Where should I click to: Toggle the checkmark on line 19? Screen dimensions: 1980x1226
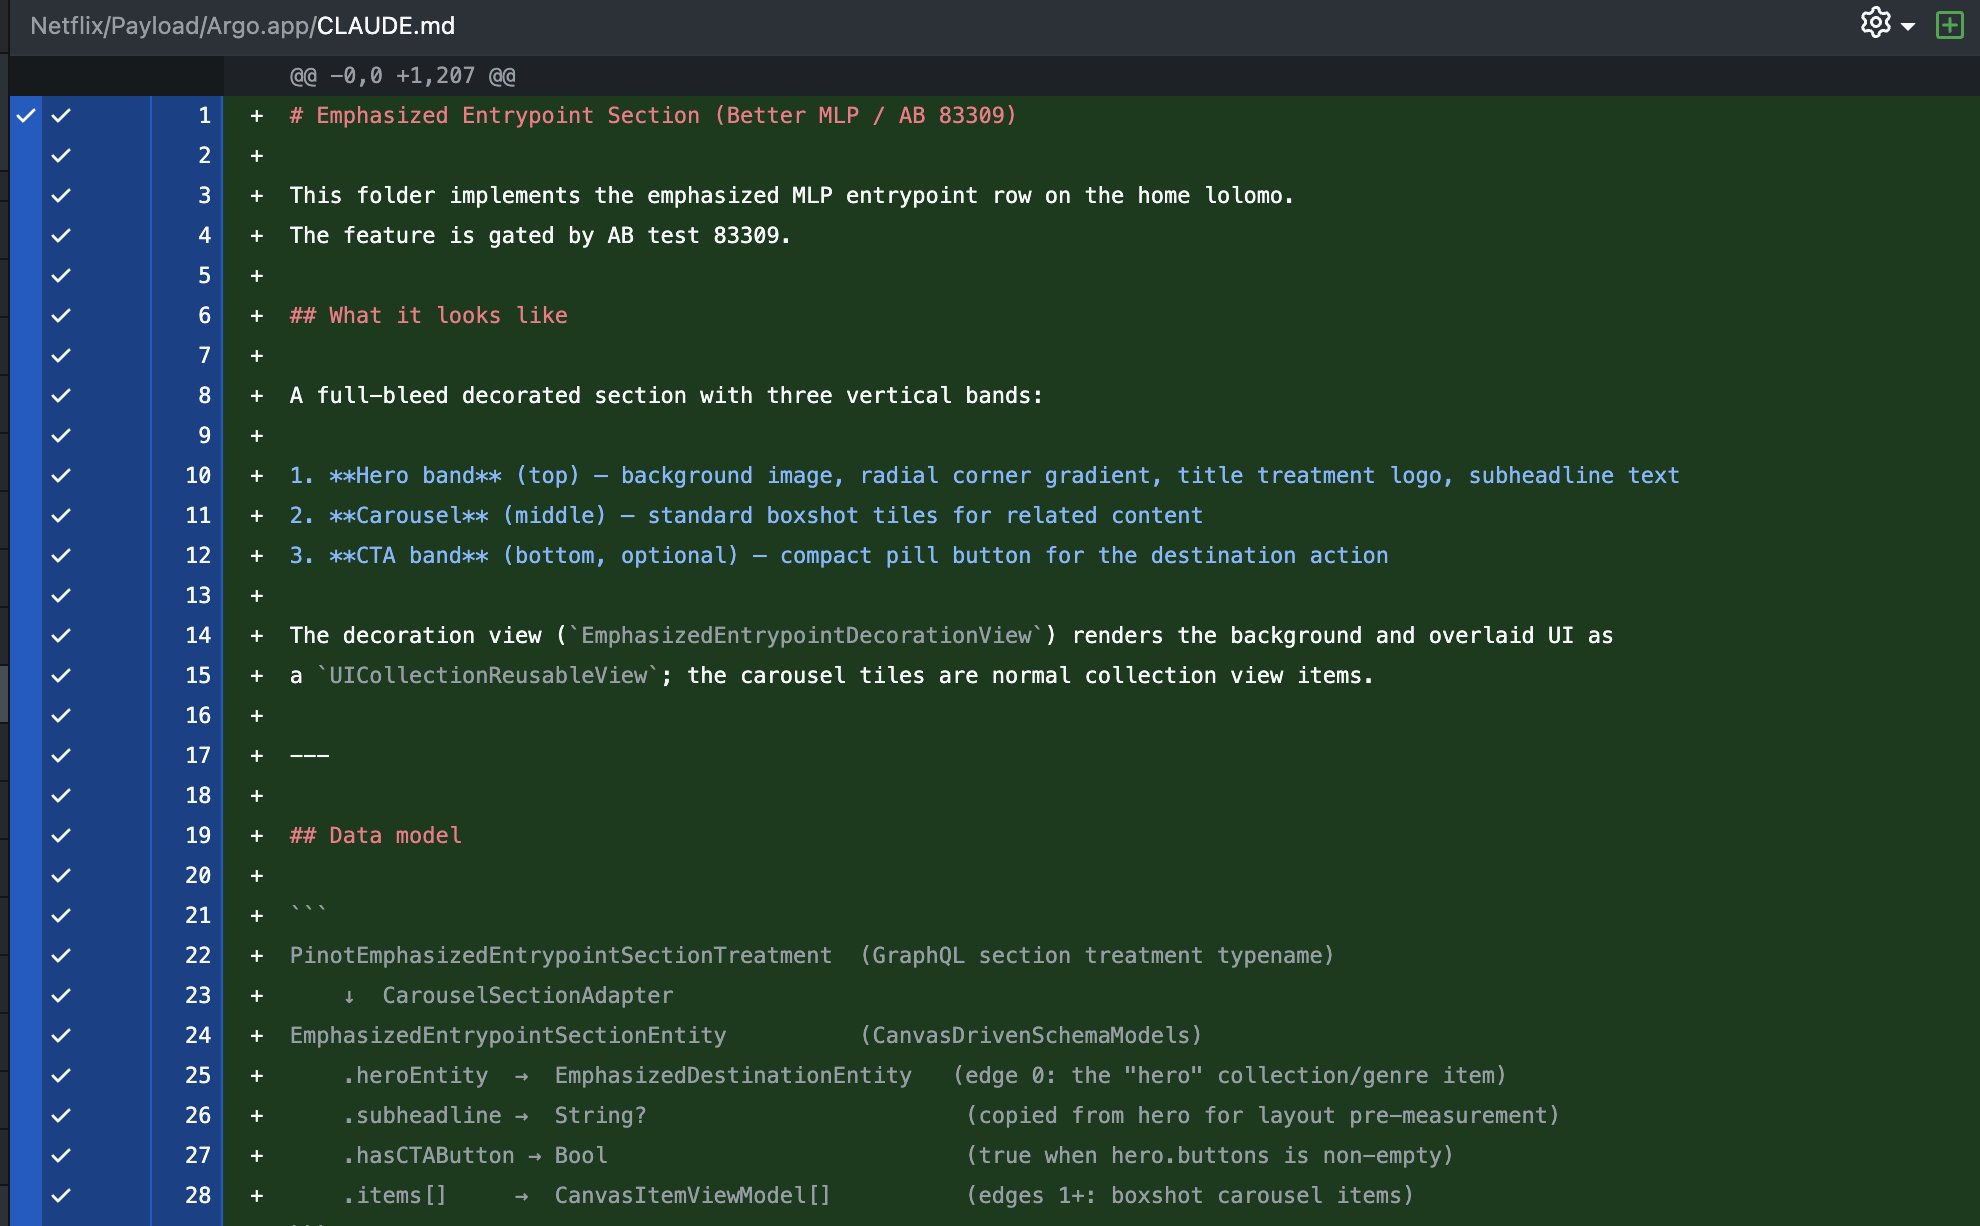61,835
